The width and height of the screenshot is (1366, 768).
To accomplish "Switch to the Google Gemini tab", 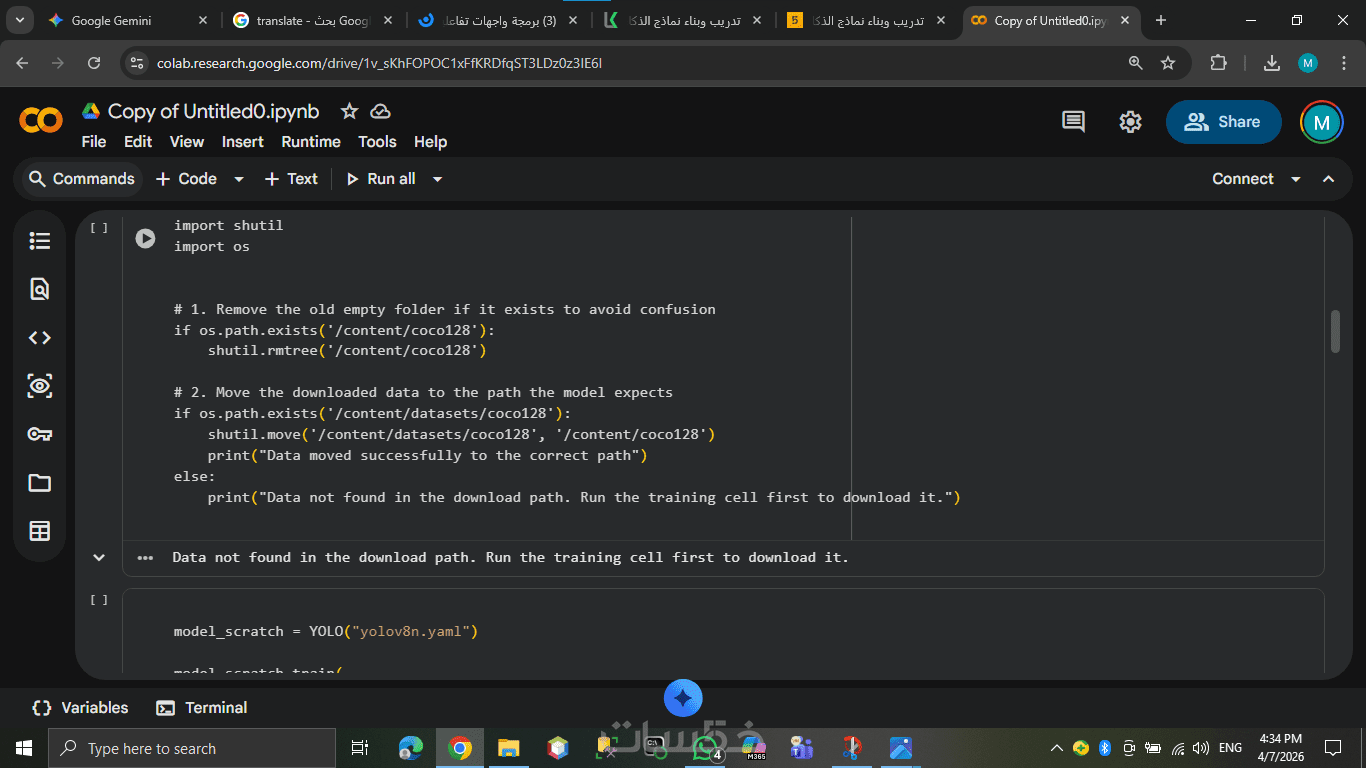I will coord(125,20).
